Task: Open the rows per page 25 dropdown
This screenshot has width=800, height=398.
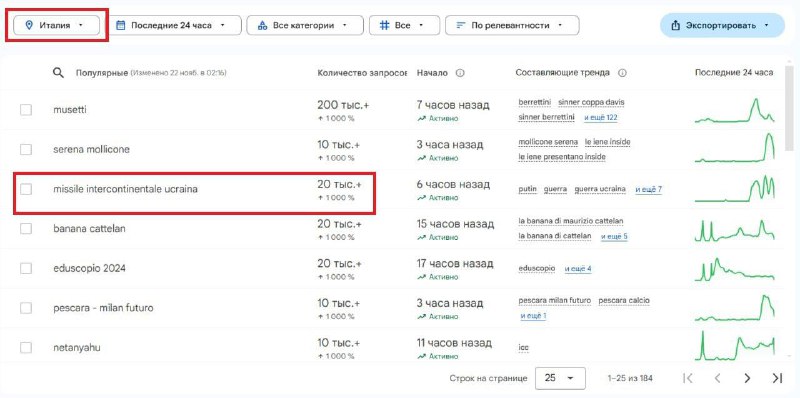Action: [x=560, y=378]
